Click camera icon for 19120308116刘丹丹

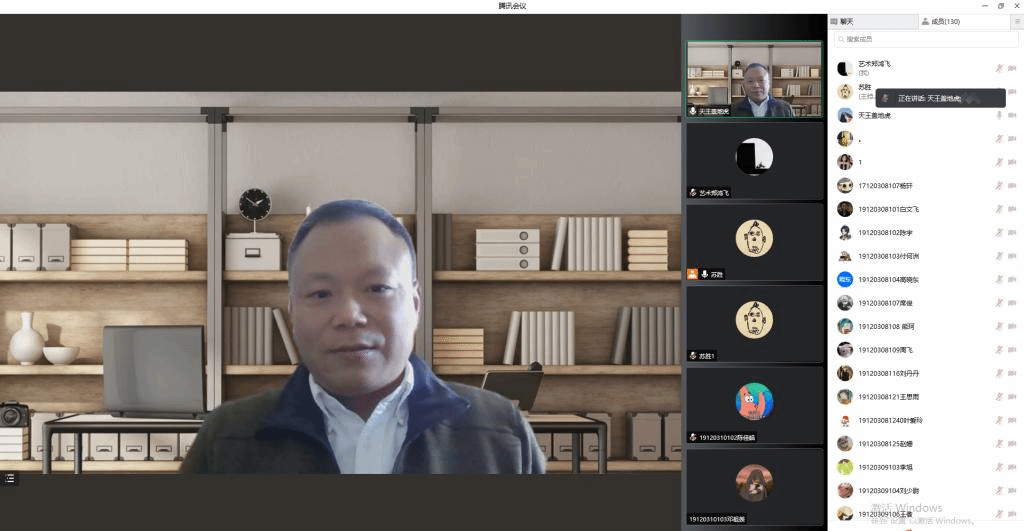click(1012, 373)
